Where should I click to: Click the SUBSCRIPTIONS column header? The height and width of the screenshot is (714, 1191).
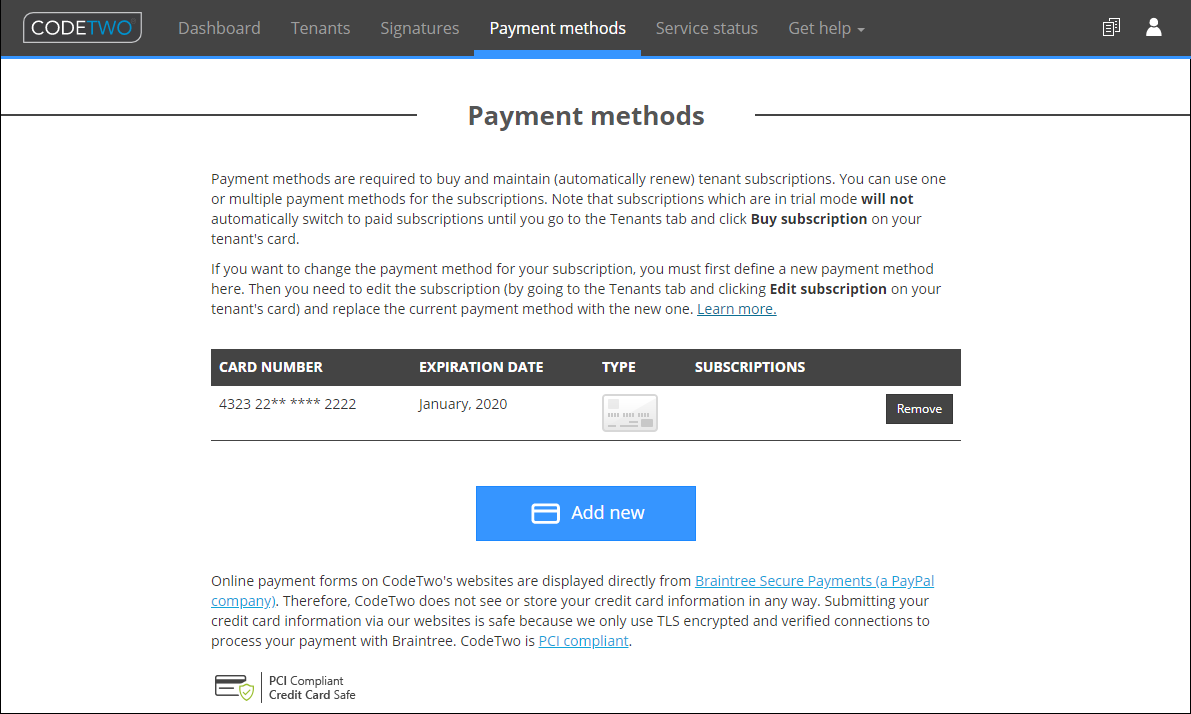pos(750,367)
